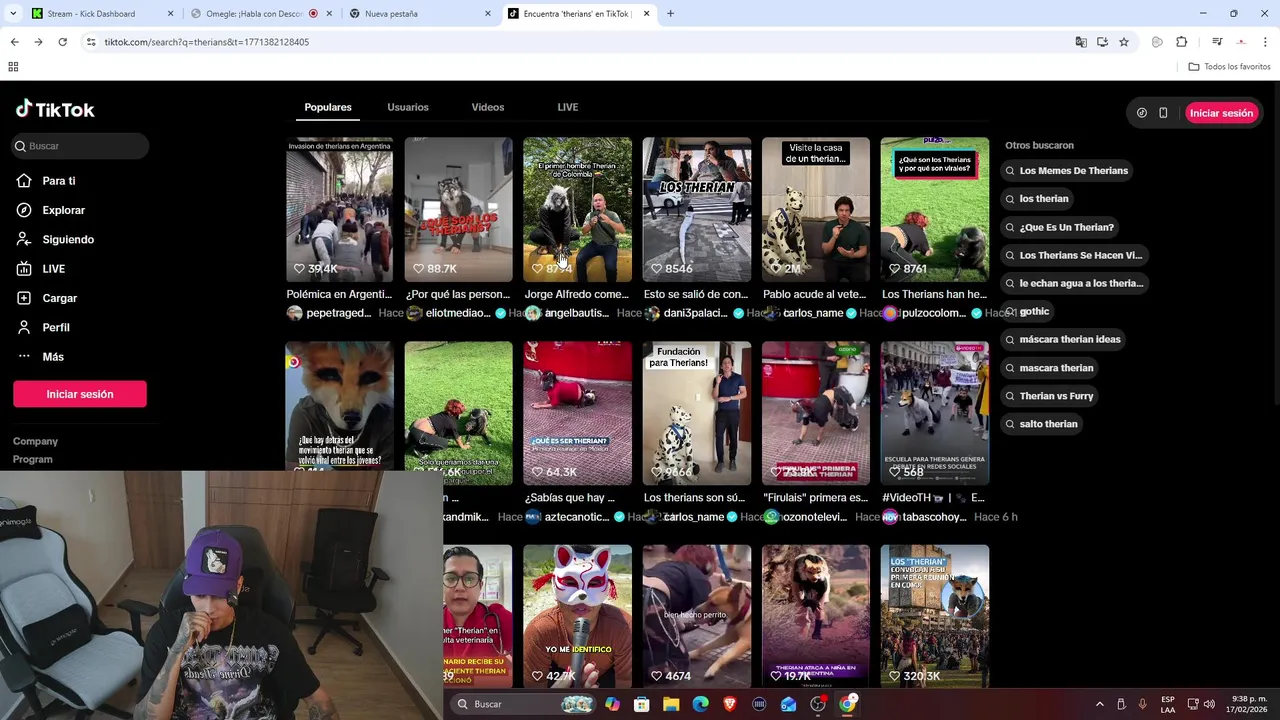Open video Invasion de therians en Argentina

coord(339,210)
